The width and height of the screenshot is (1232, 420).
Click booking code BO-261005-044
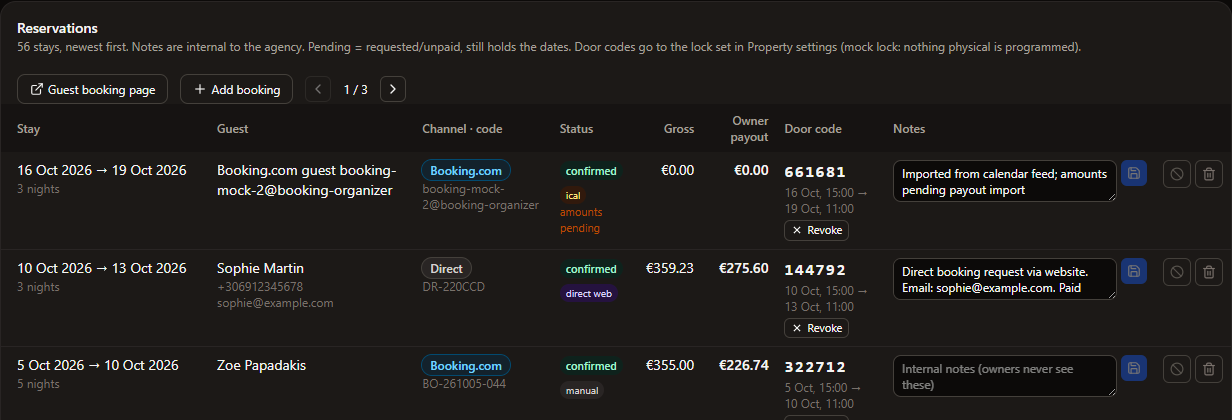pos(464,384)
